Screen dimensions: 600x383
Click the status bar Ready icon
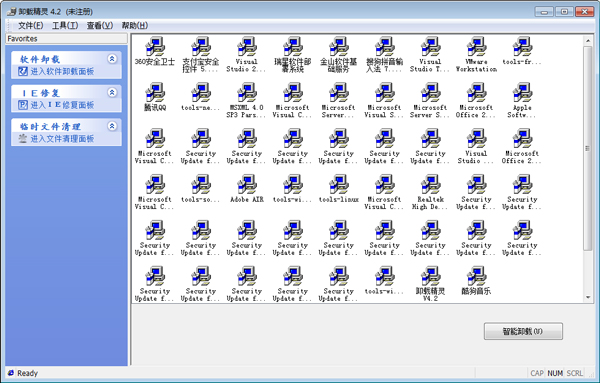point(11,373)
